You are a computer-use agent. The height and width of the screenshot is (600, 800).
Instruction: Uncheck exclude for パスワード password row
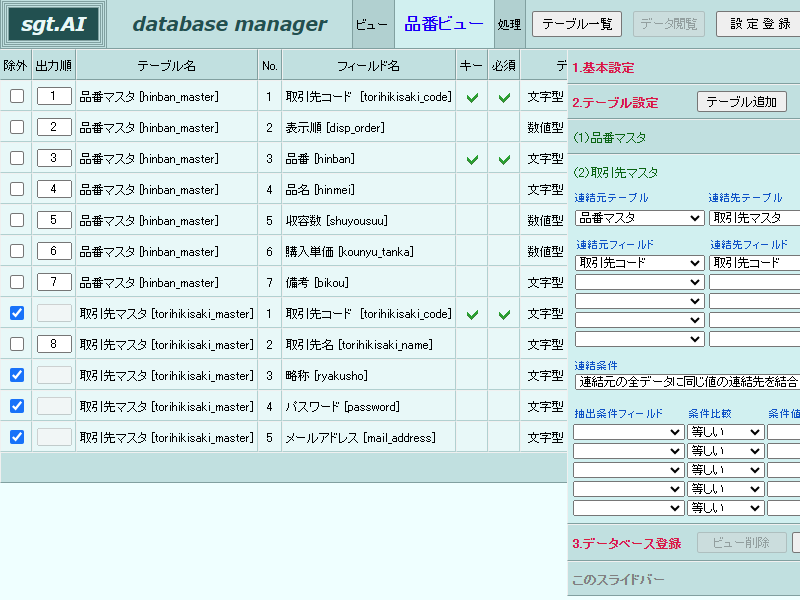click(x=17, y=406)
